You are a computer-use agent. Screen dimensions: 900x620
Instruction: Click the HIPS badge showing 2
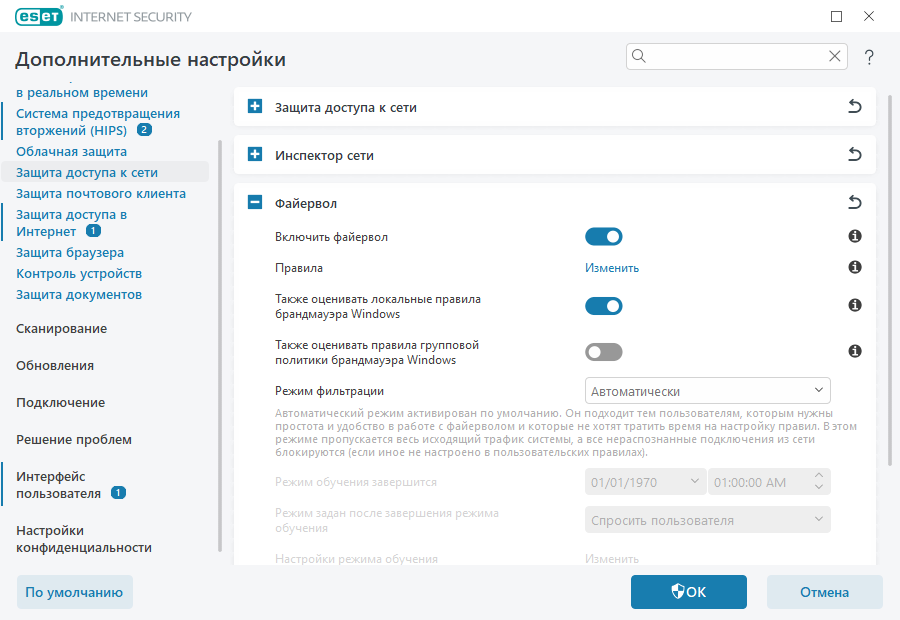[x=144, y=130]
